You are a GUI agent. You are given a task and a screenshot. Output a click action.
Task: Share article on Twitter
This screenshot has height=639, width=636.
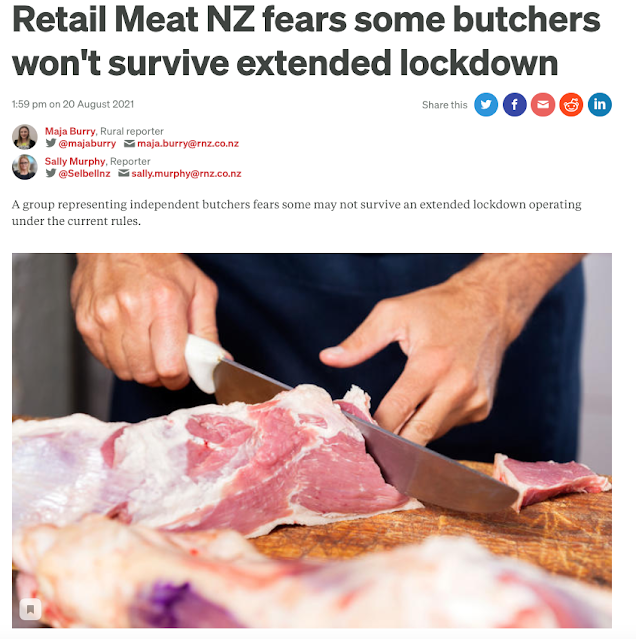coord(486,105)
